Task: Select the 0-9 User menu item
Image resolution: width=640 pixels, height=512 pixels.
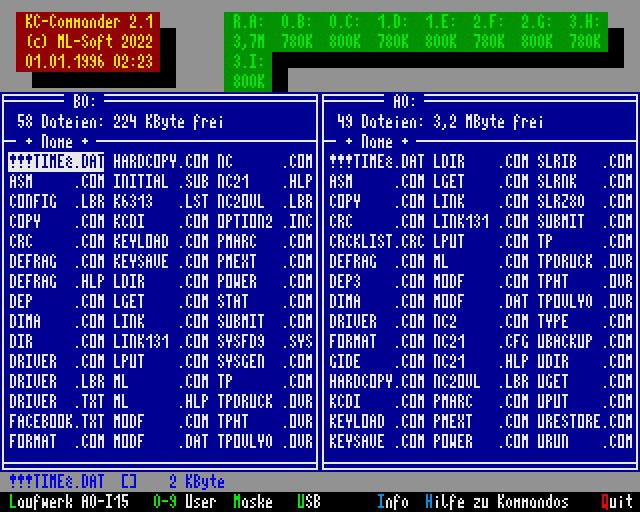Action: coord(184,502)
